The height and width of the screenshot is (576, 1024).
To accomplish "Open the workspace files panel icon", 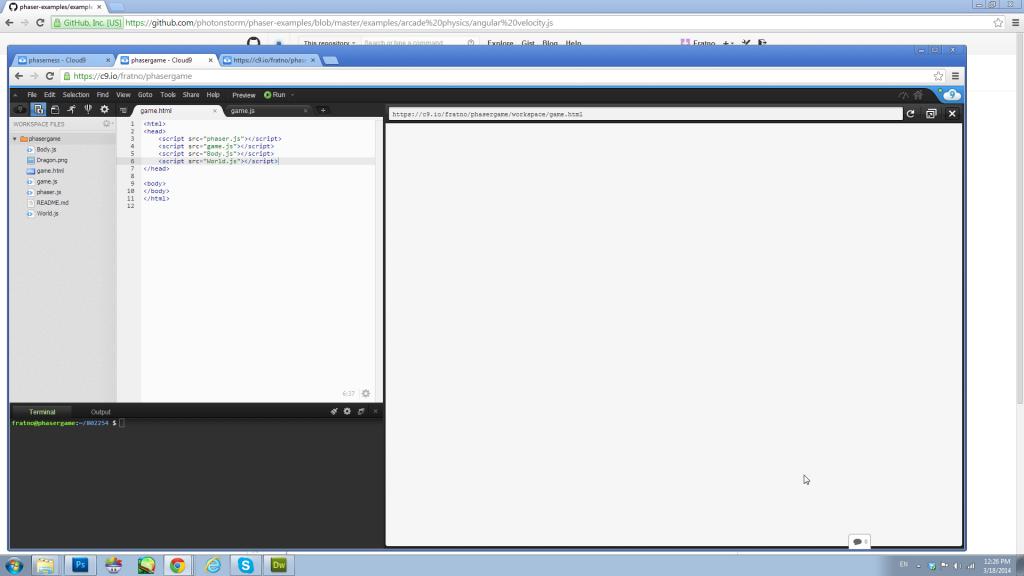I will point(38,109).
